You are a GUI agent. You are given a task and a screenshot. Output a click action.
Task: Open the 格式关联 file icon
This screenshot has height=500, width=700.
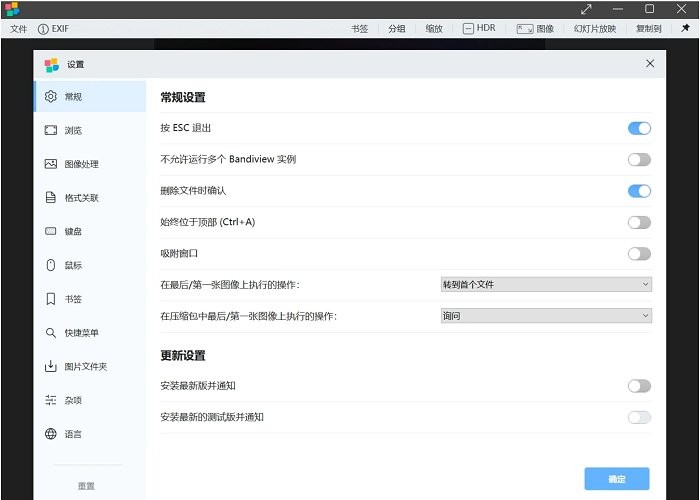[51, 198]
